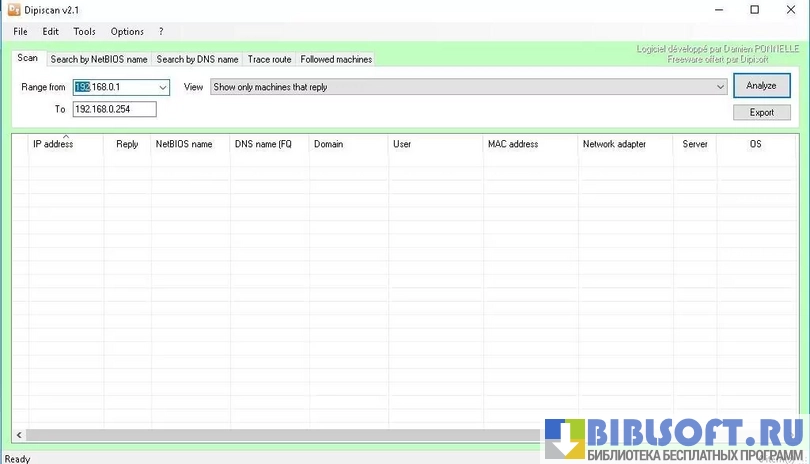810x464 pixels.
Task: Click the NetBIOS name column header
Action: point(184,145)
